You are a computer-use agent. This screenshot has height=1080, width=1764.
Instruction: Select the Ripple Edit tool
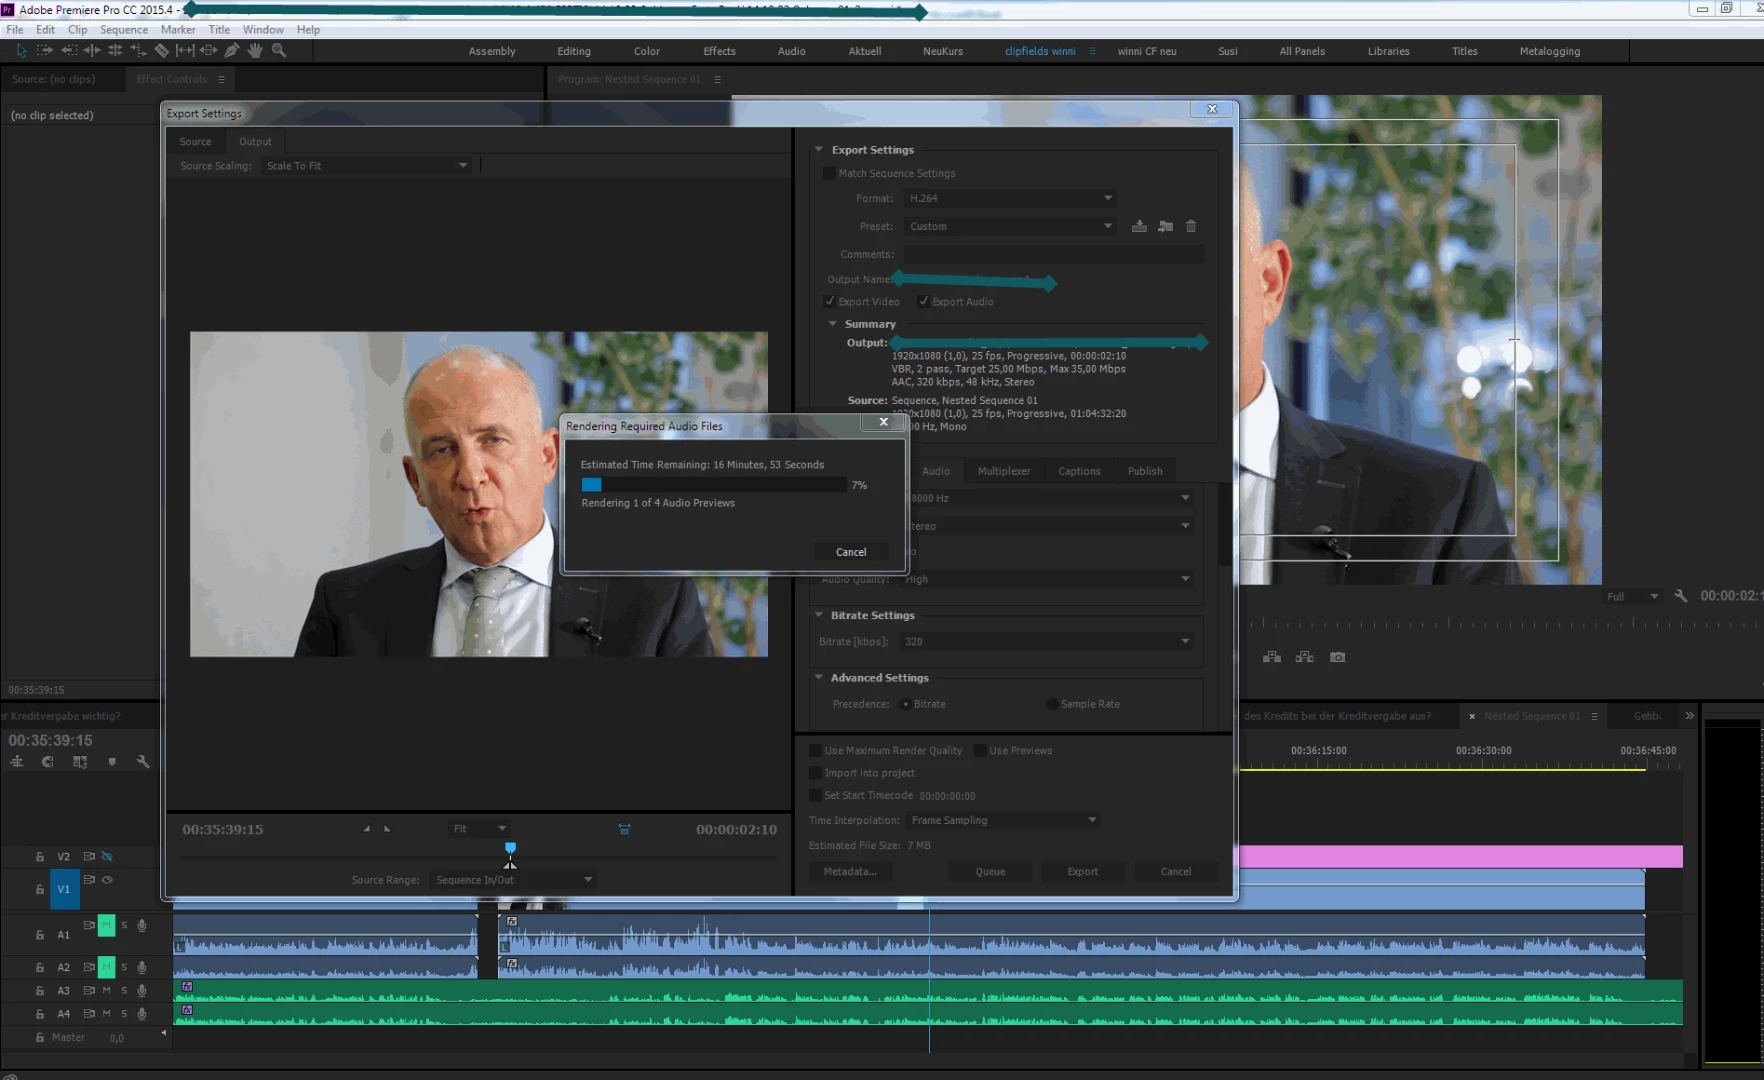pos(92,50)
